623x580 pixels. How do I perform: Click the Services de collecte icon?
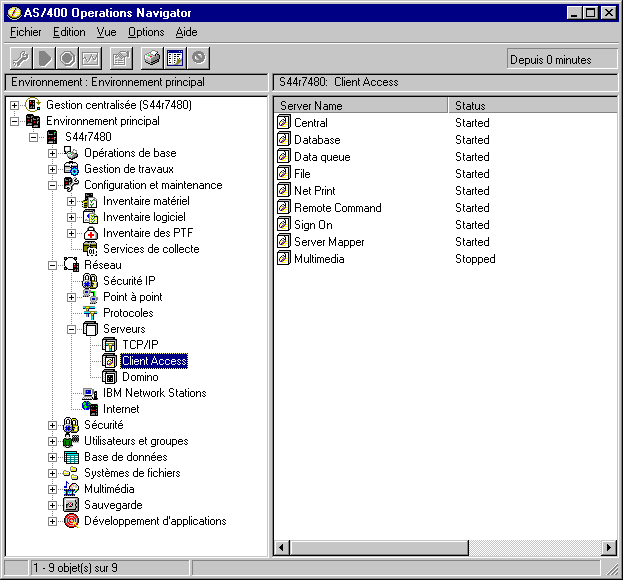[x=90, y=249]
